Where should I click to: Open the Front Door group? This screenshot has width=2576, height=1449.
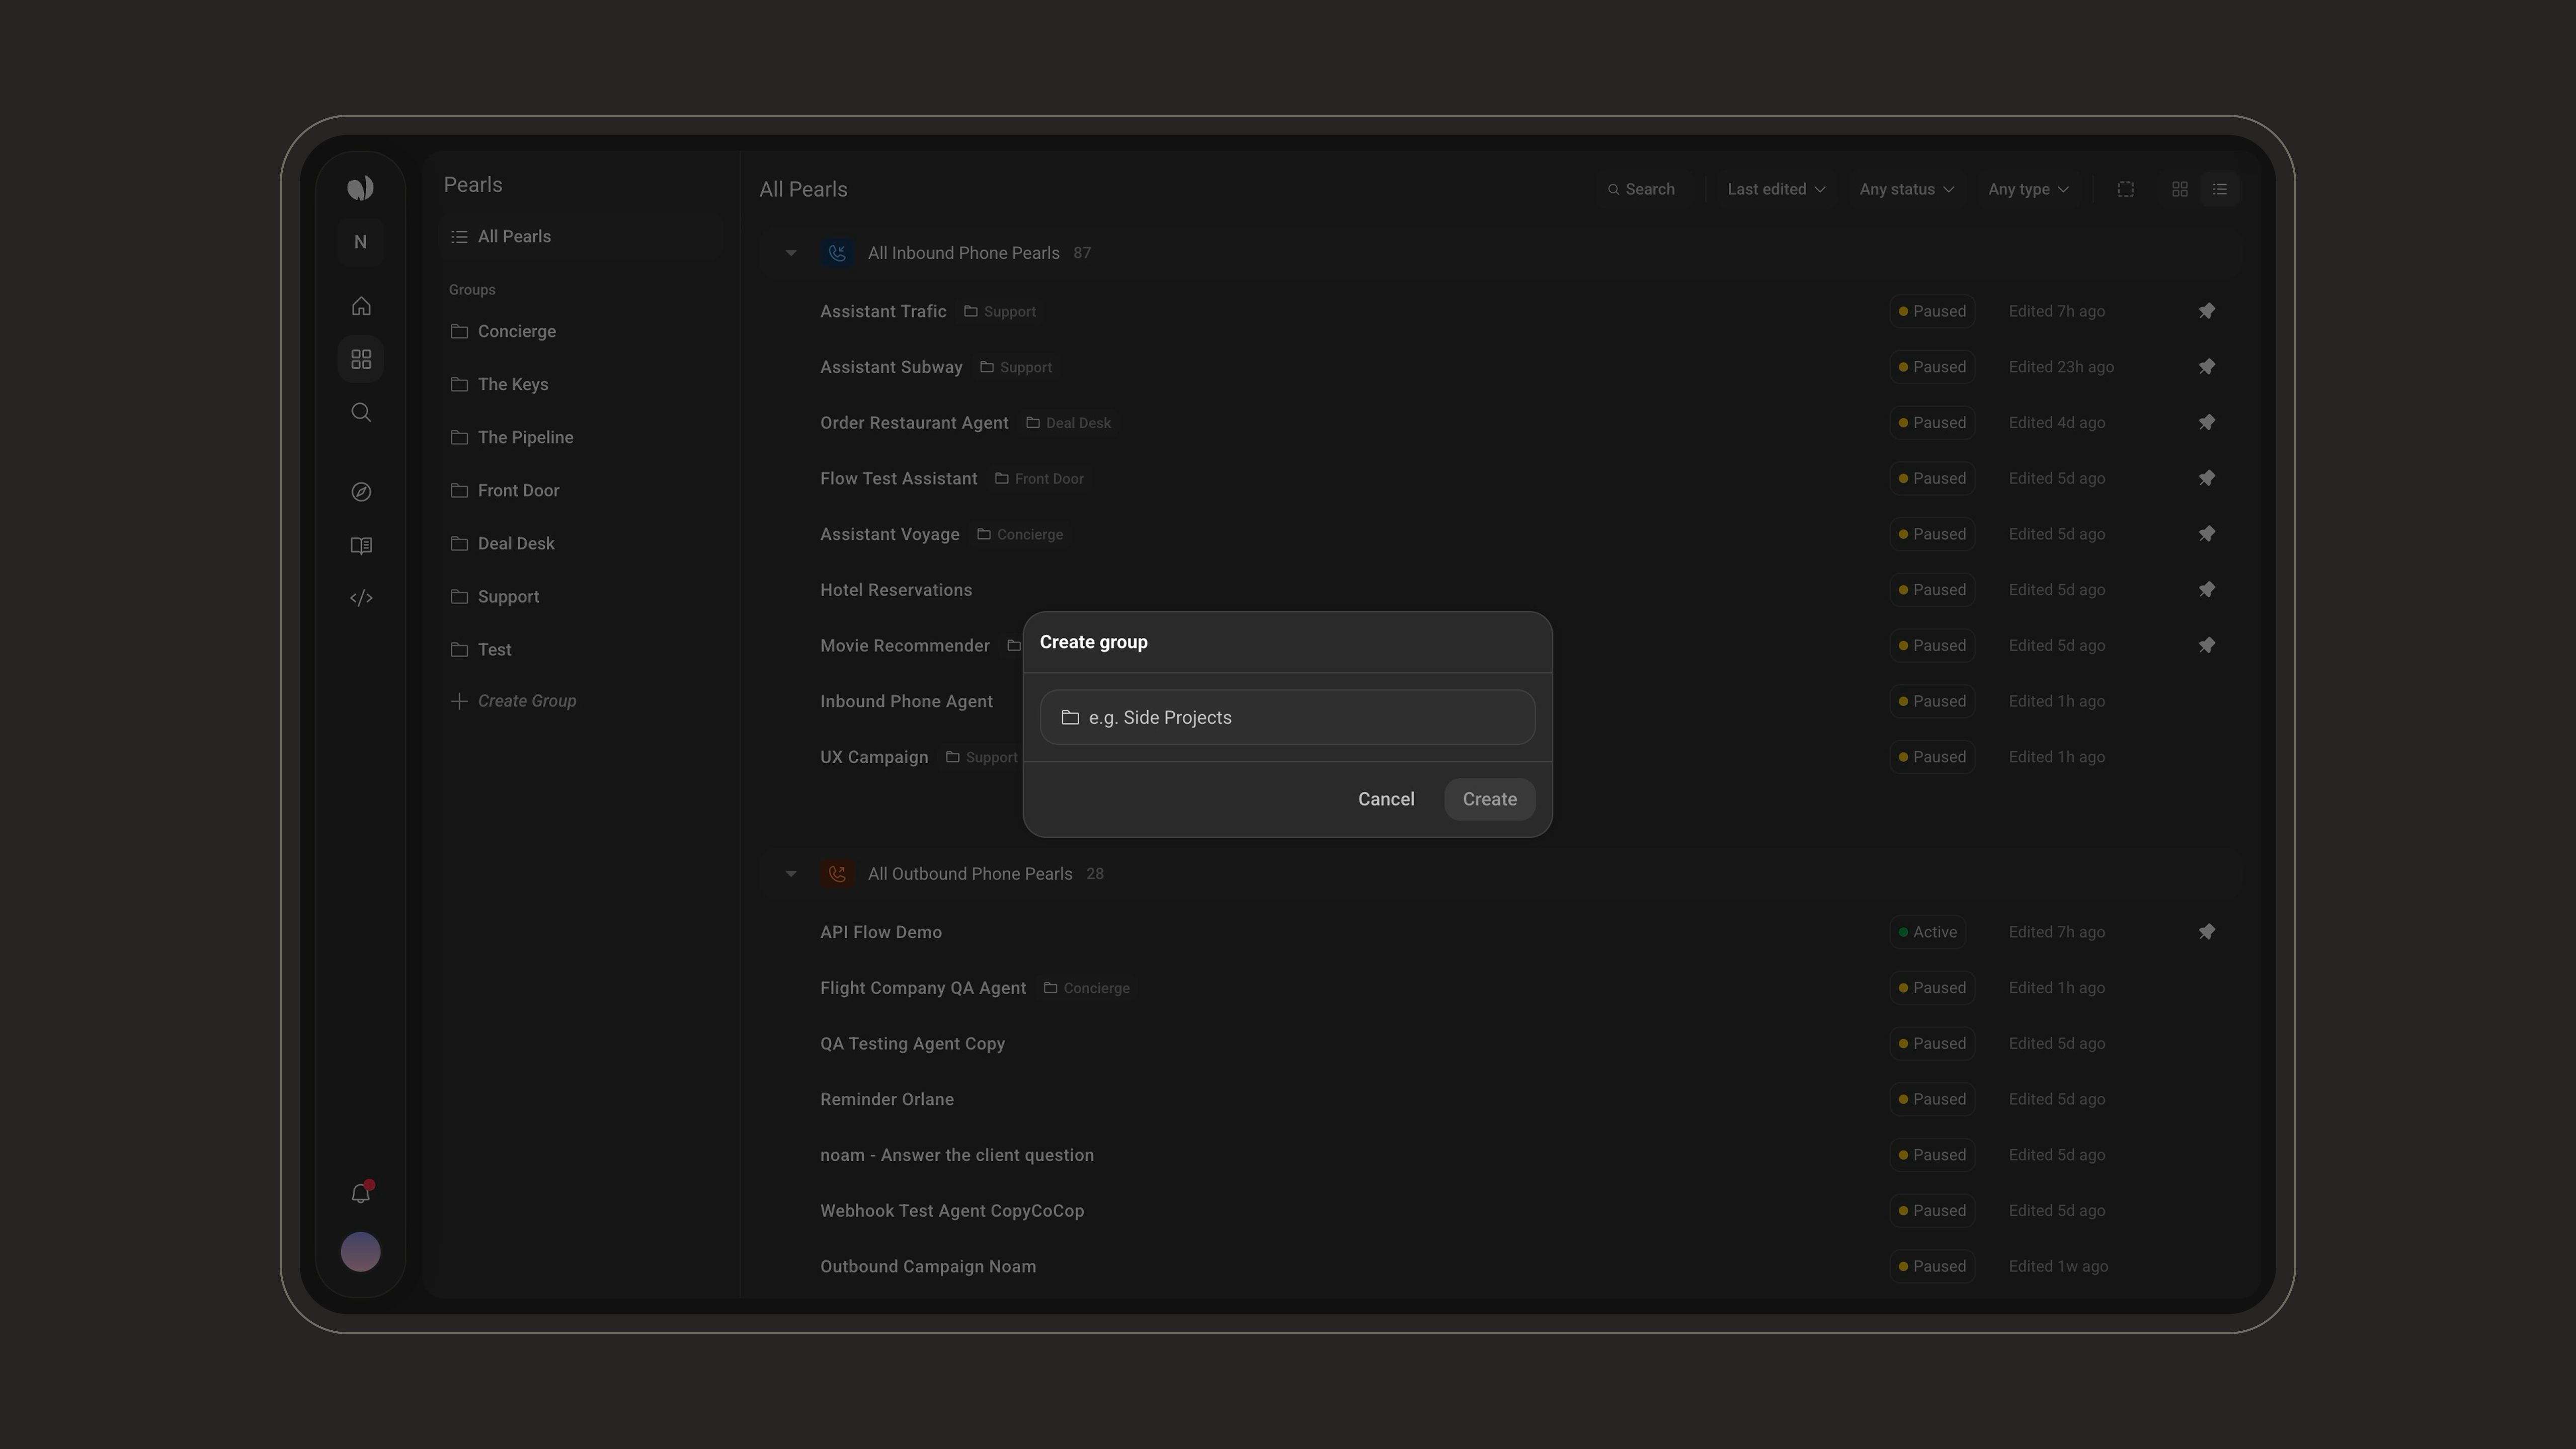tap(581, 490)
